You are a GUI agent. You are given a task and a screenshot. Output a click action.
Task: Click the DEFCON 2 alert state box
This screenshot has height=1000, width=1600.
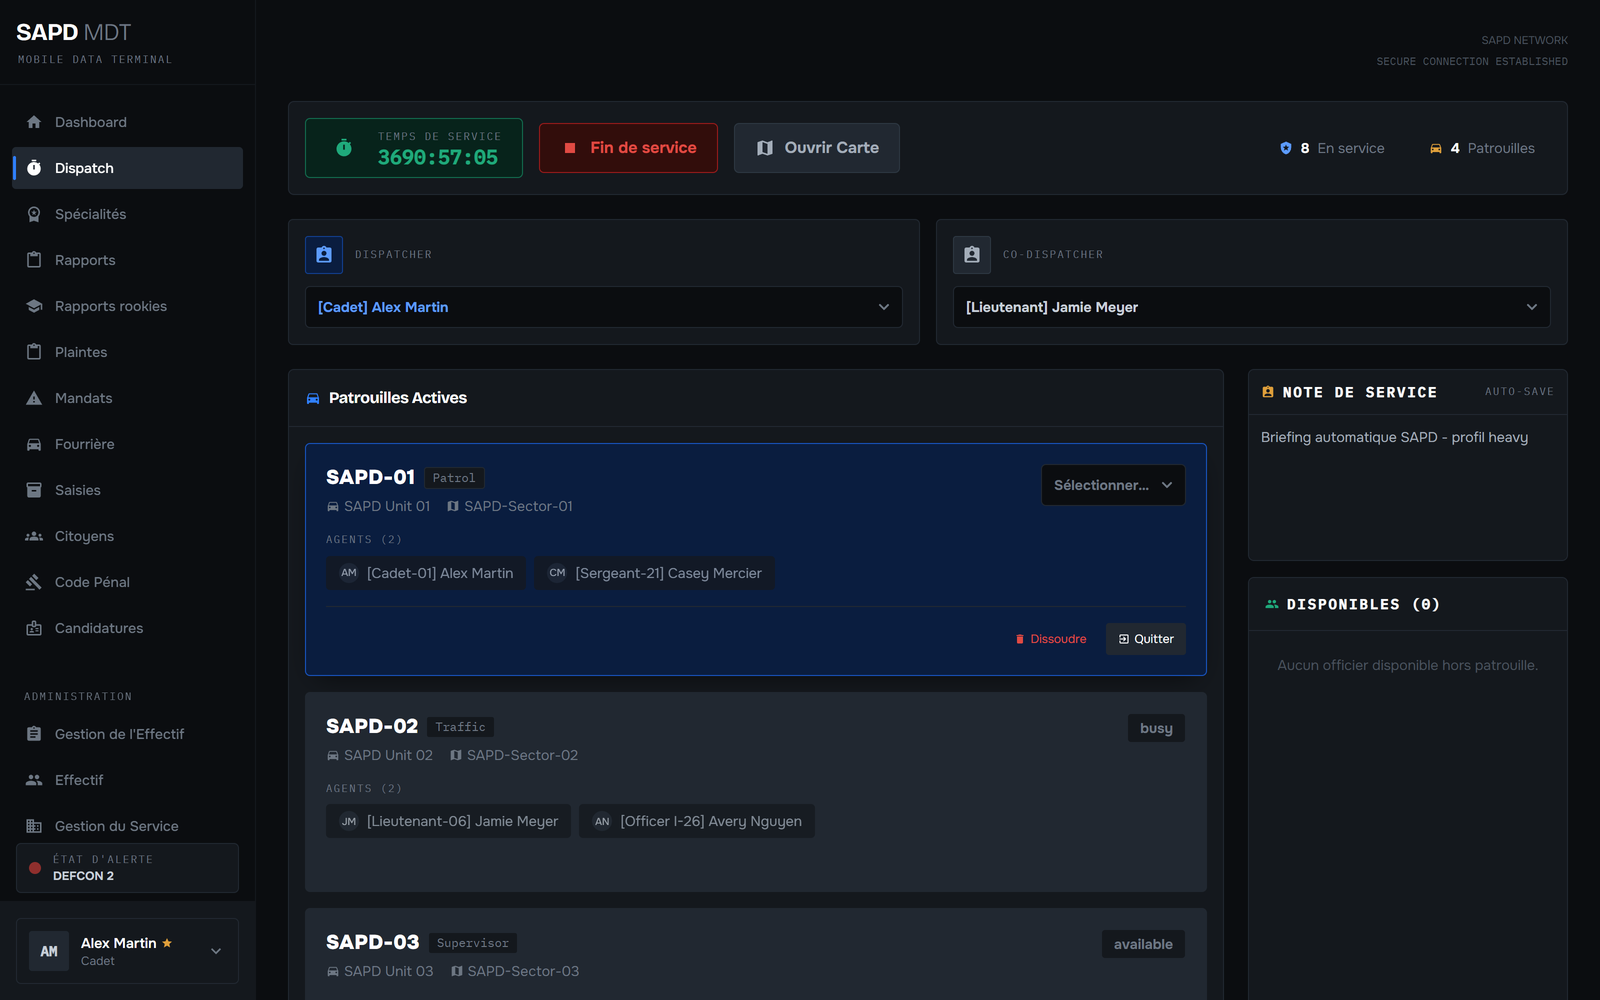(127, 868)
